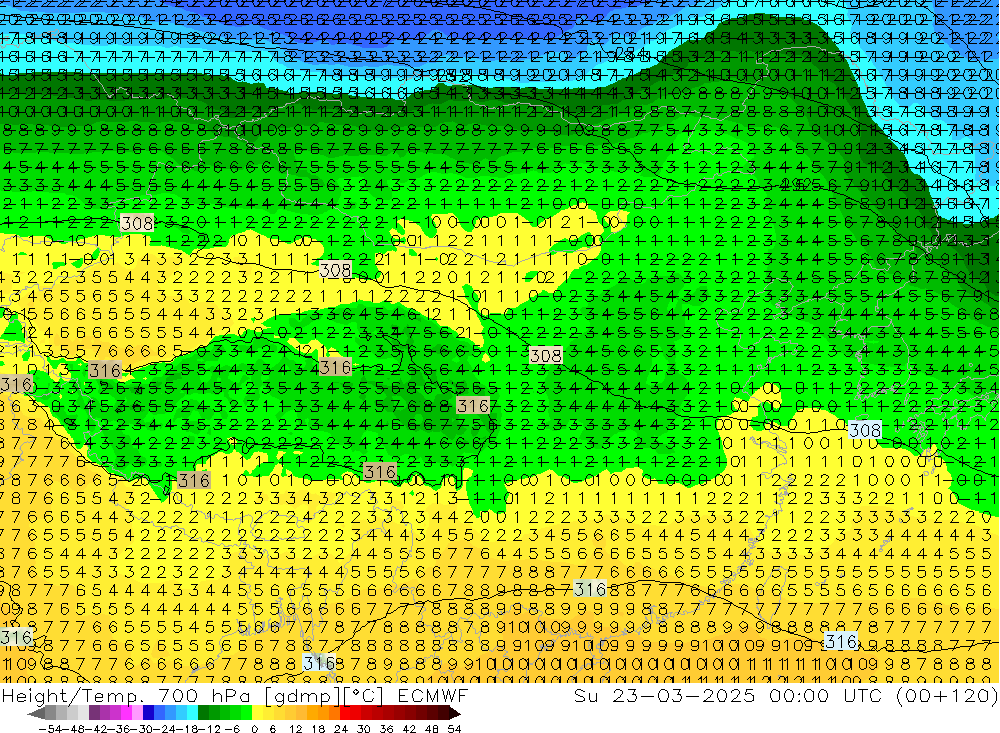Select the "[gdmp][°C]" units label
The width and height of the screenshot is (1000, 733).
[324, 697]
